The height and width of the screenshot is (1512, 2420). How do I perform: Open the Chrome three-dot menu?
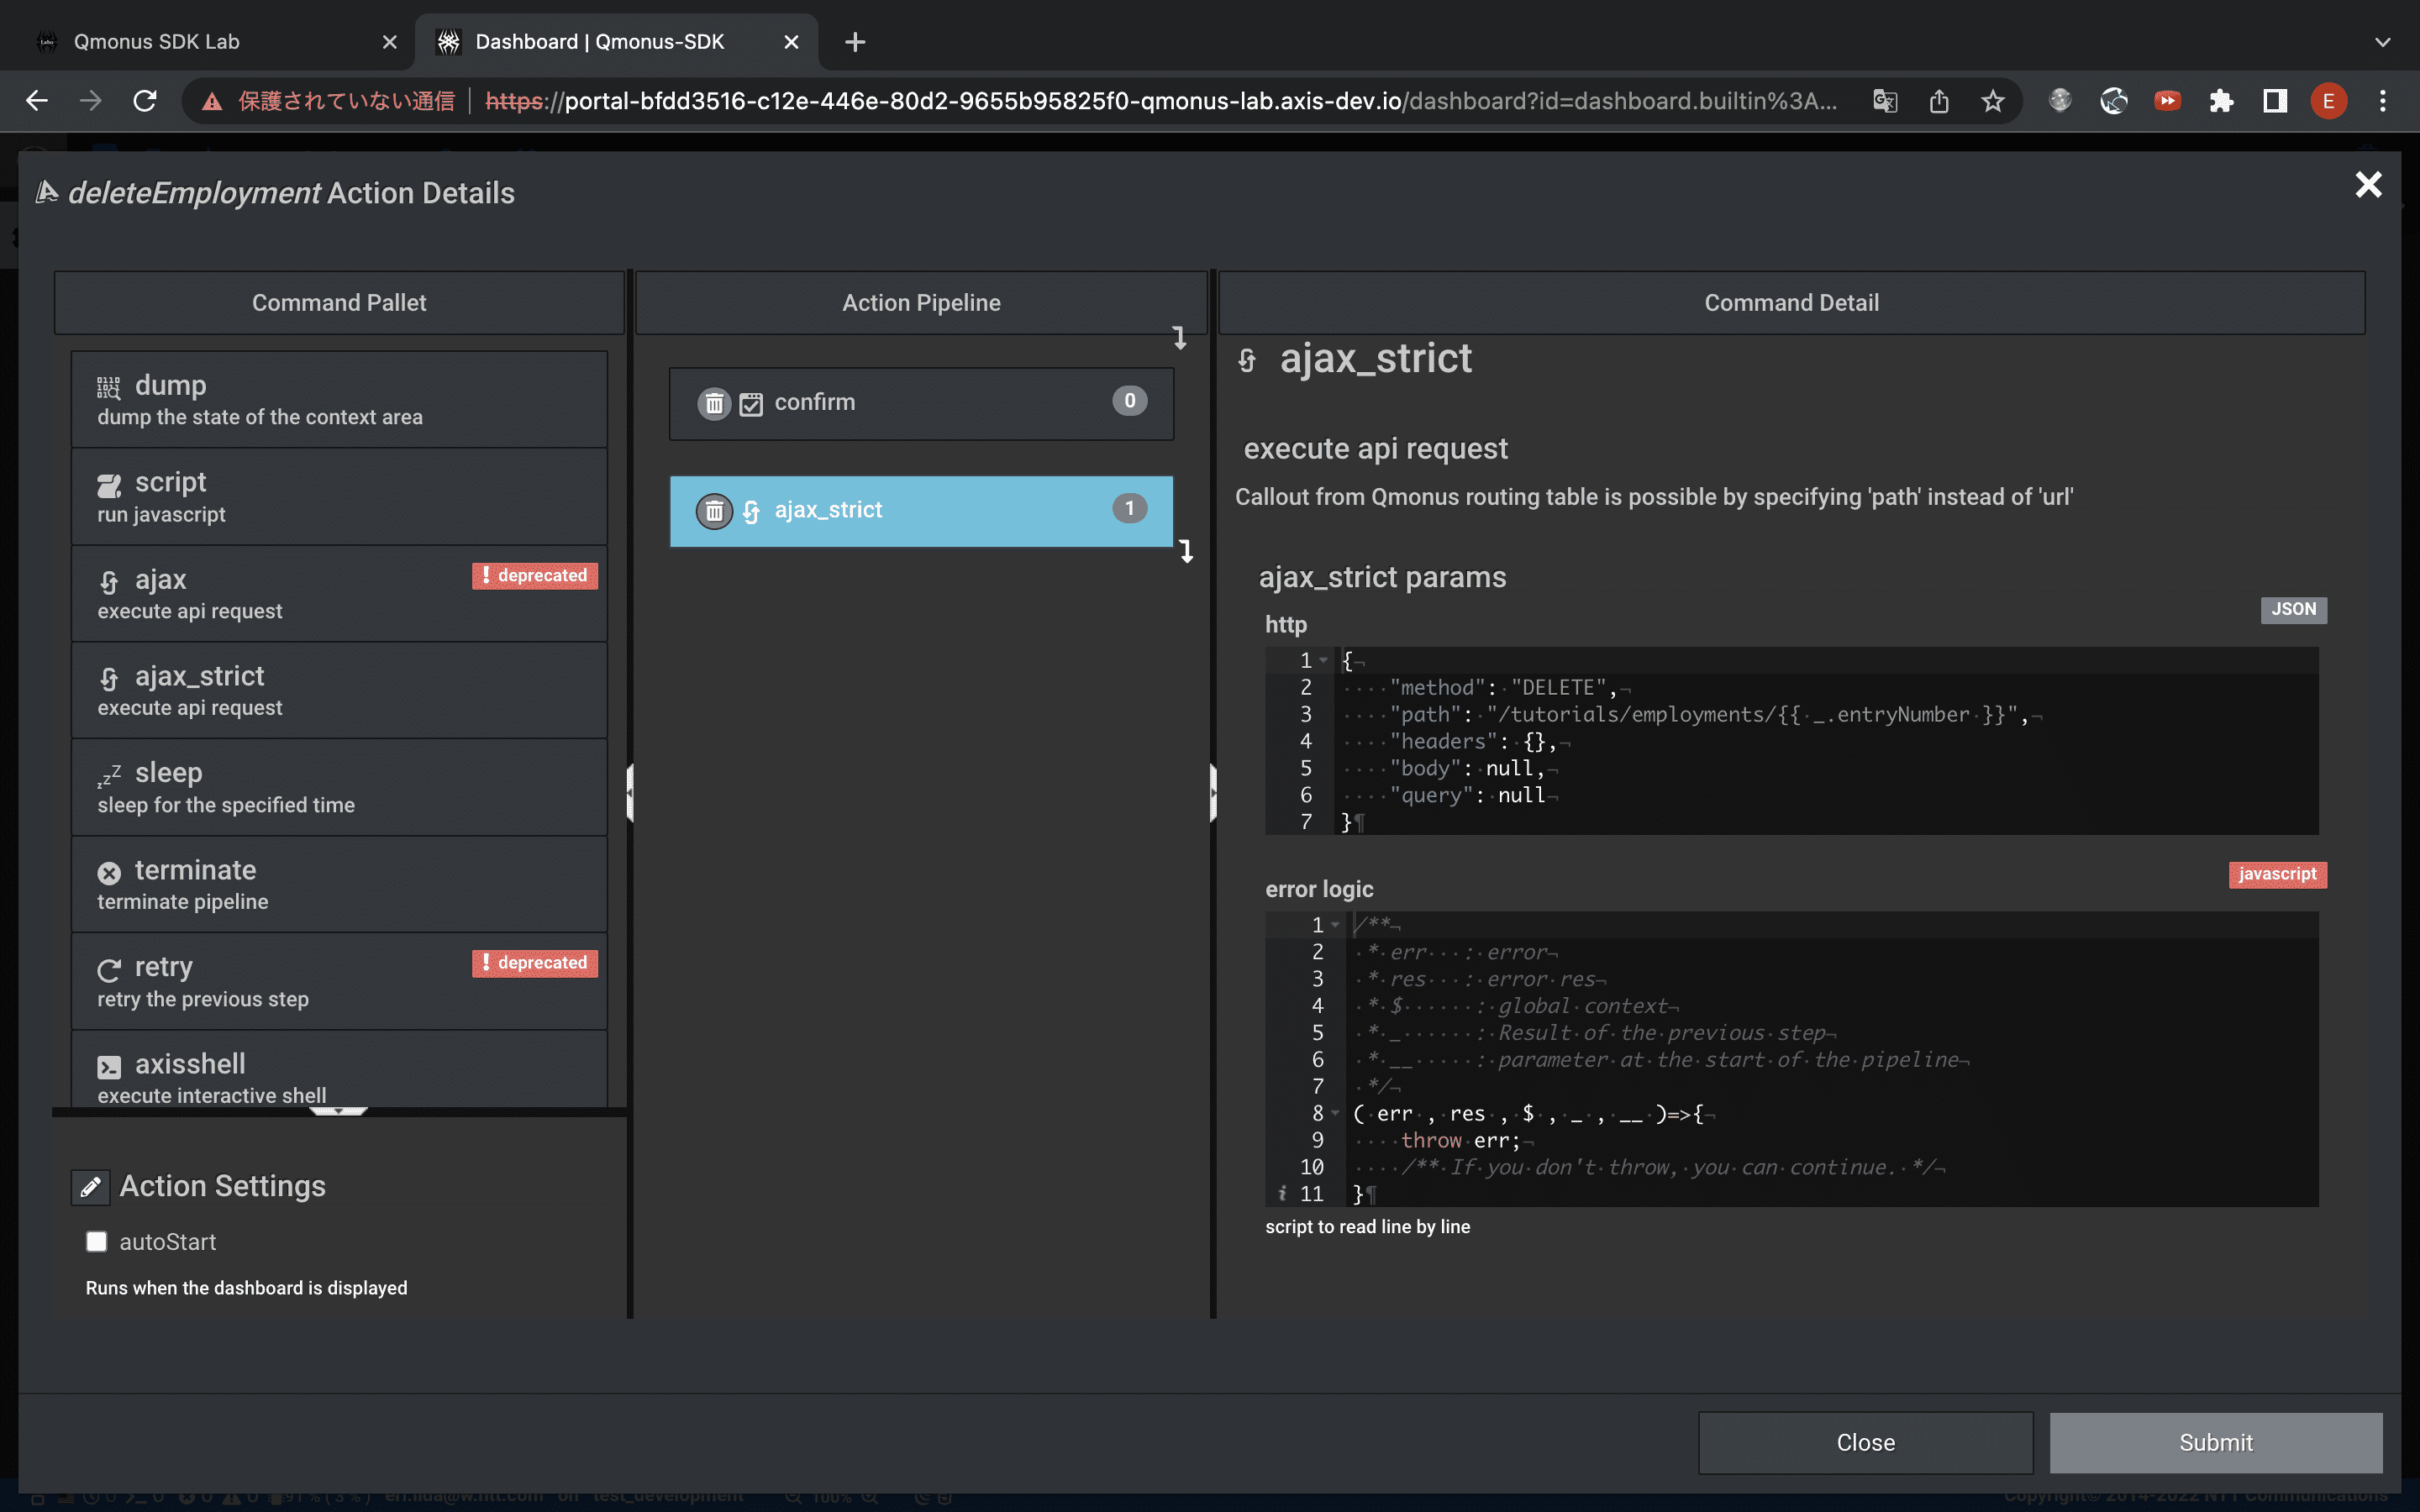pyautogui.click(x=2383, y=101)
